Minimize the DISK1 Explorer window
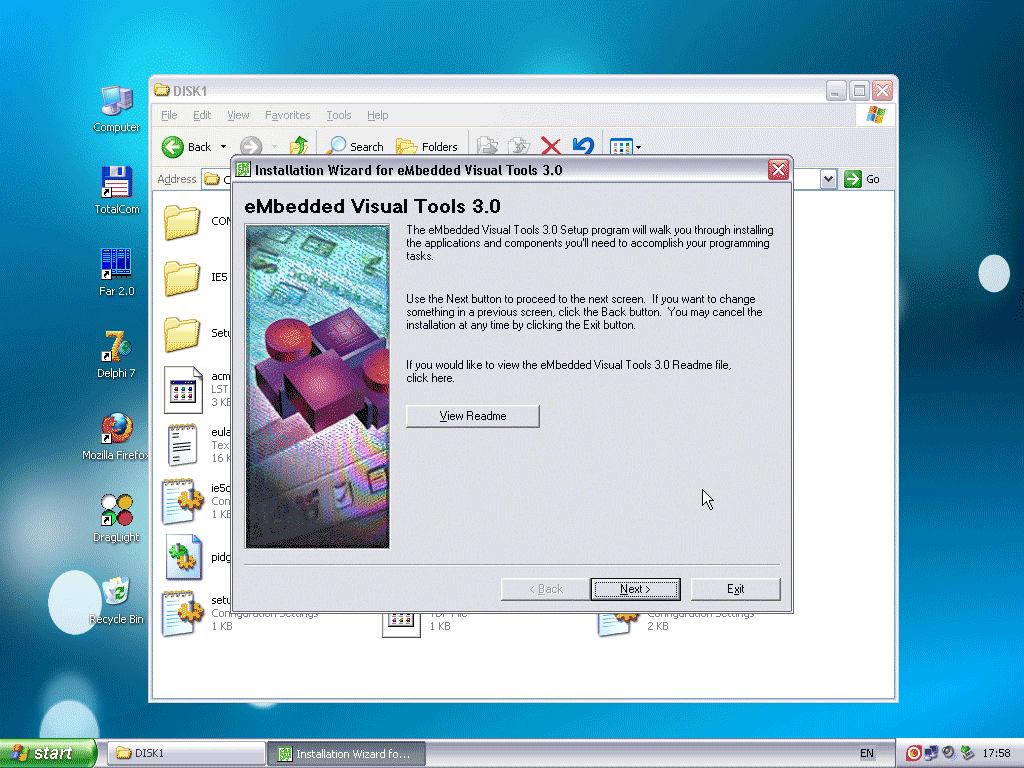 coord(836,91)
